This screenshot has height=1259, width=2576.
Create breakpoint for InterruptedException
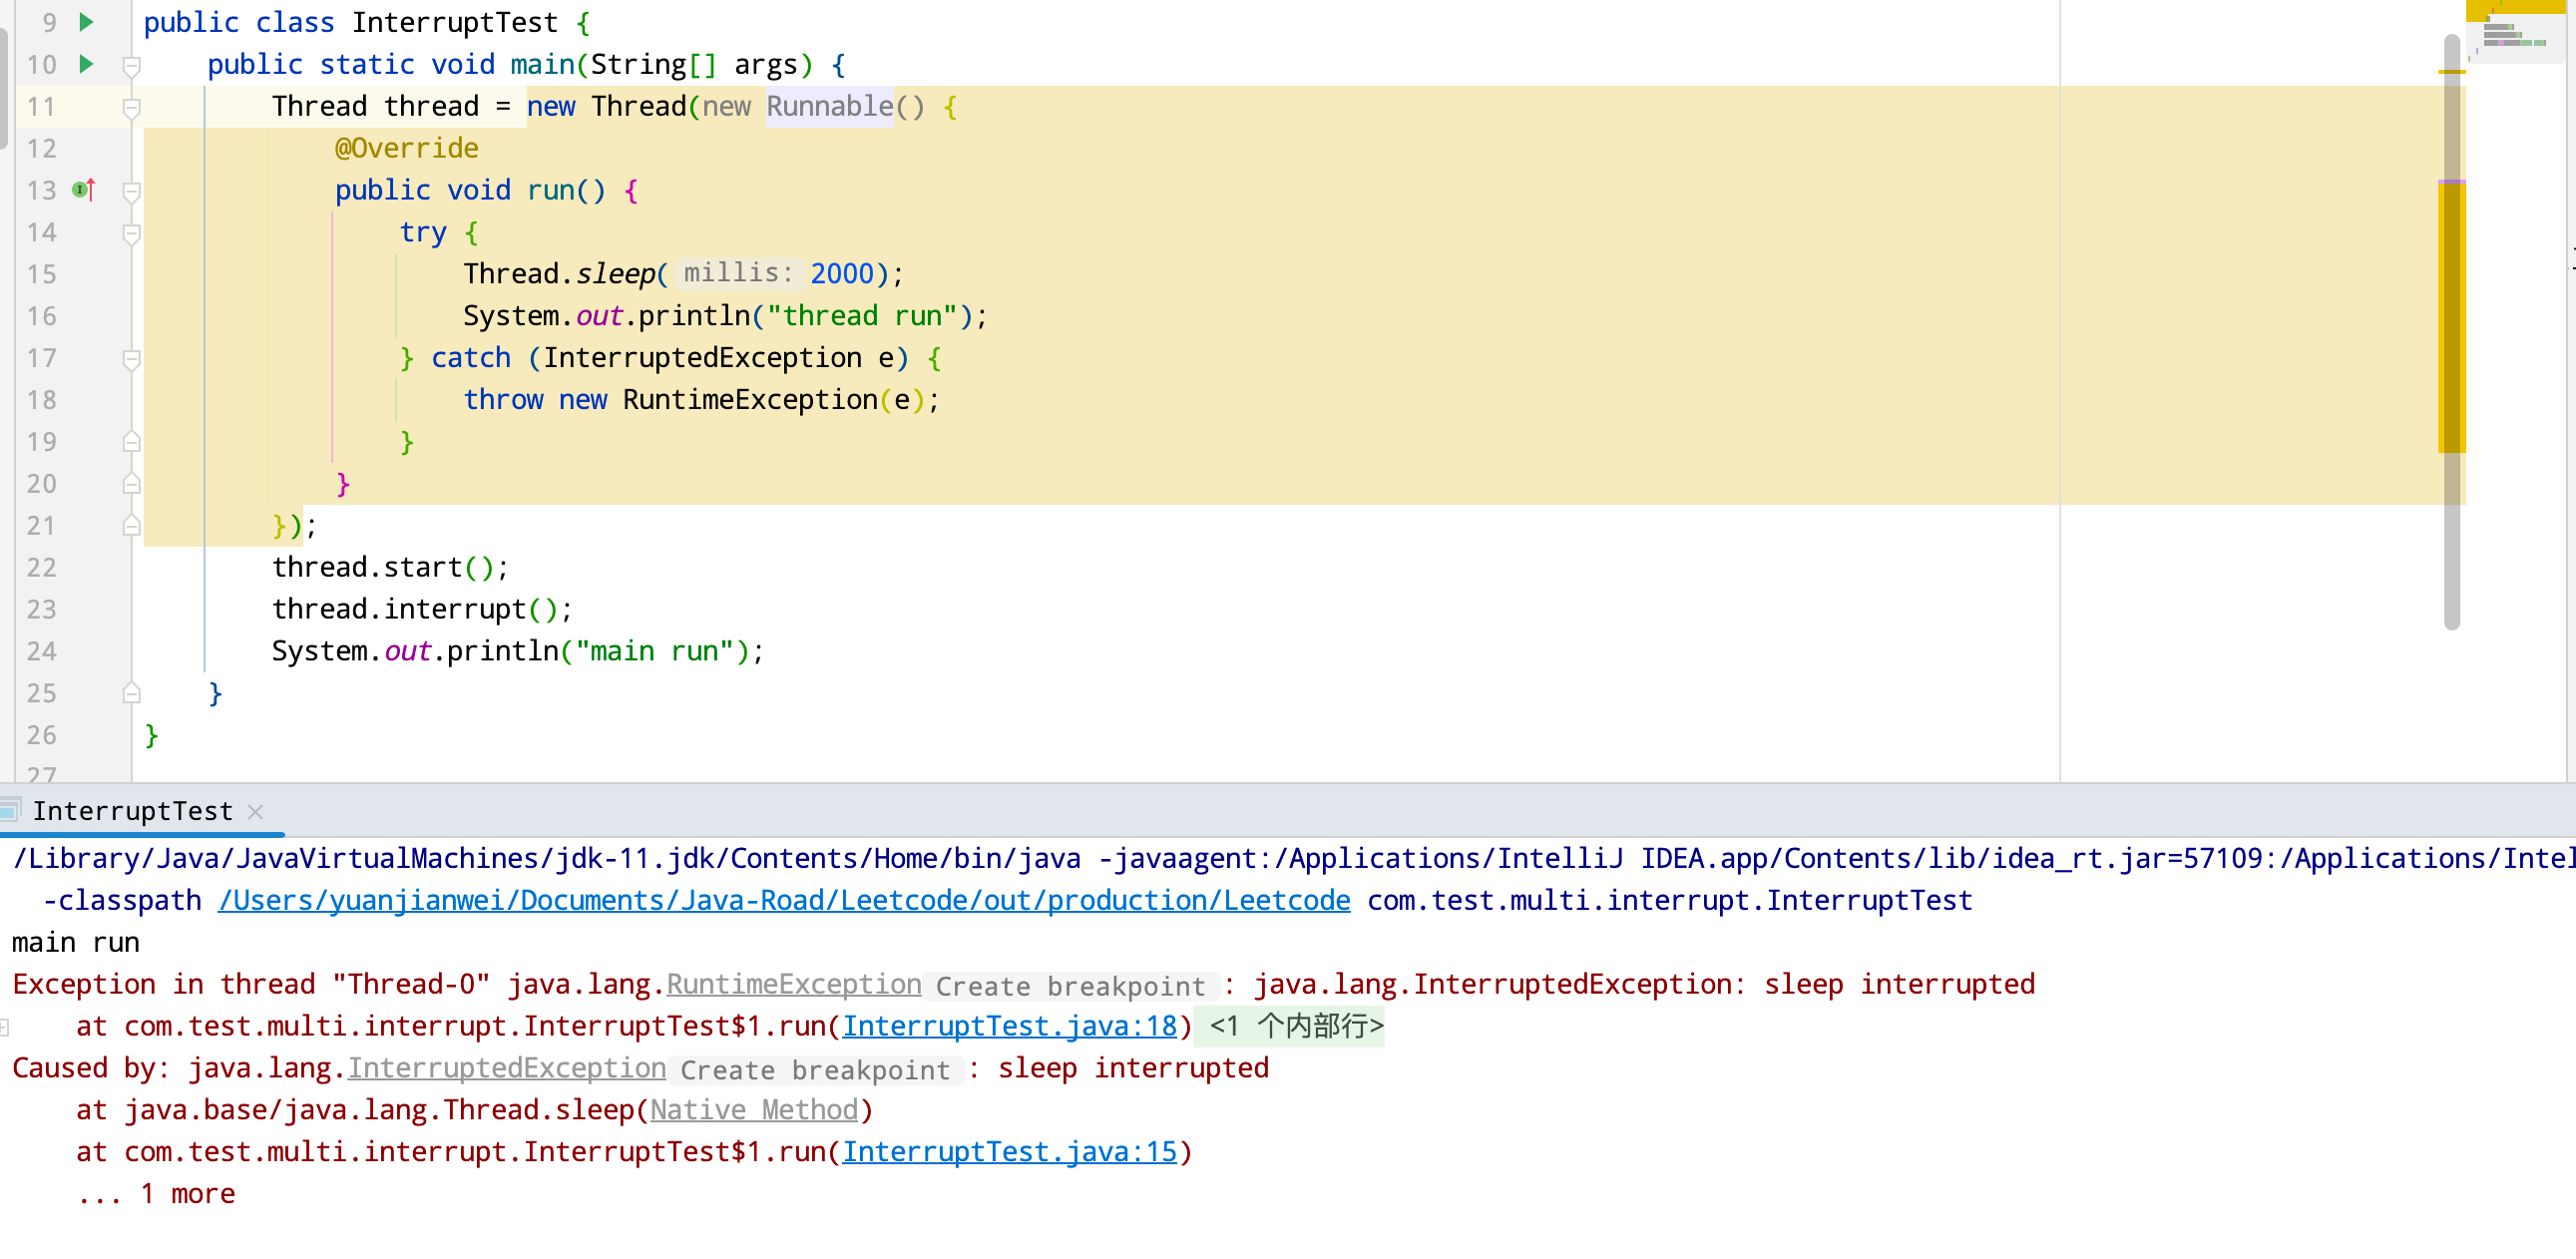point(815,1071)
